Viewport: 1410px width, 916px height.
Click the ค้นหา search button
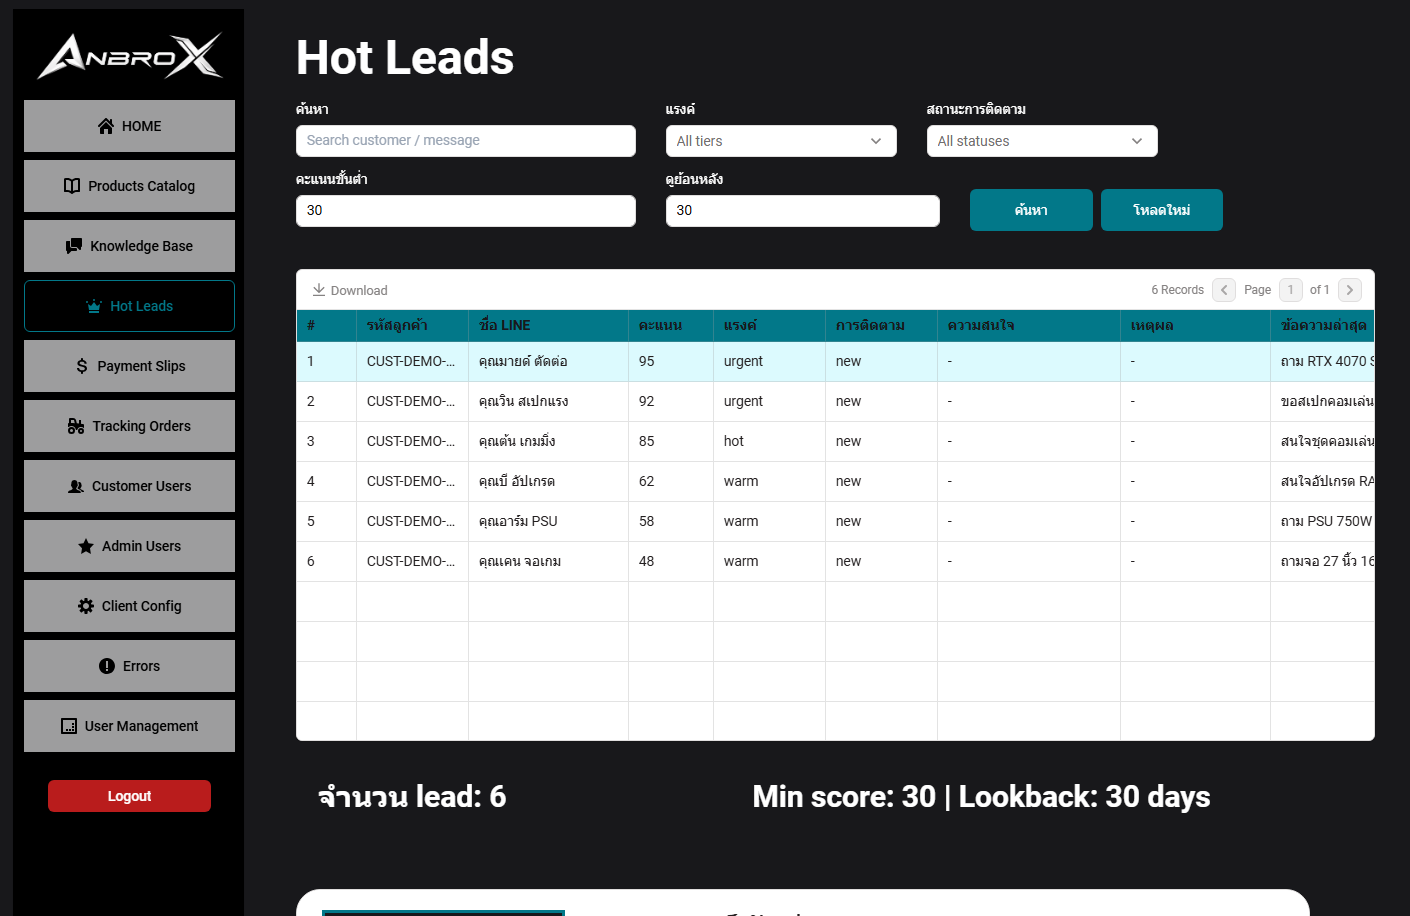coord(1031,210)
